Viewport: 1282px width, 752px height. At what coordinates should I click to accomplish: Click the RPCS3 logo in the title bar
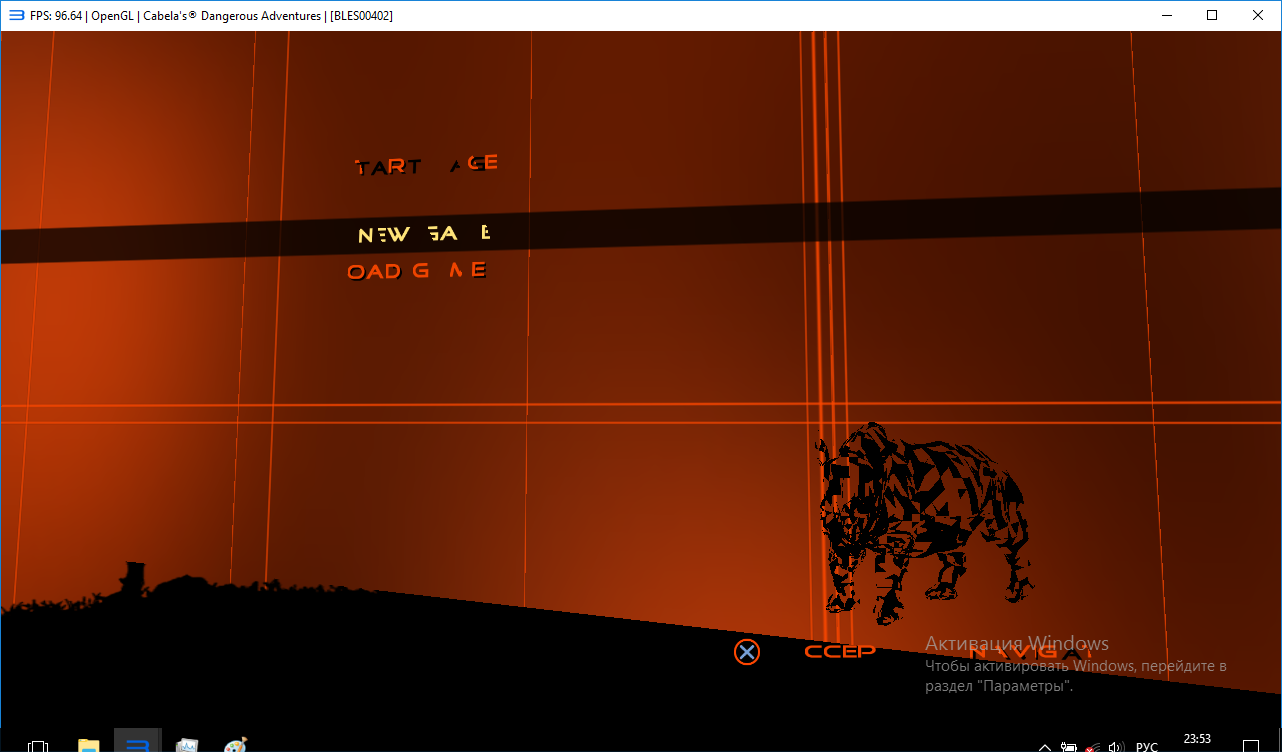(x=15, y=15)
